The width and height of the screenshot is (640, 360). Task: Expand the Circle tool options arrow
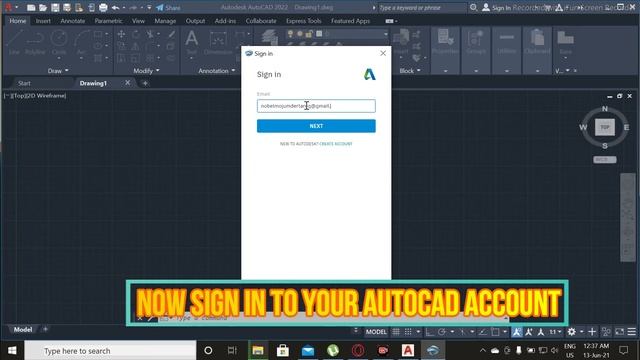pos(59,58)
